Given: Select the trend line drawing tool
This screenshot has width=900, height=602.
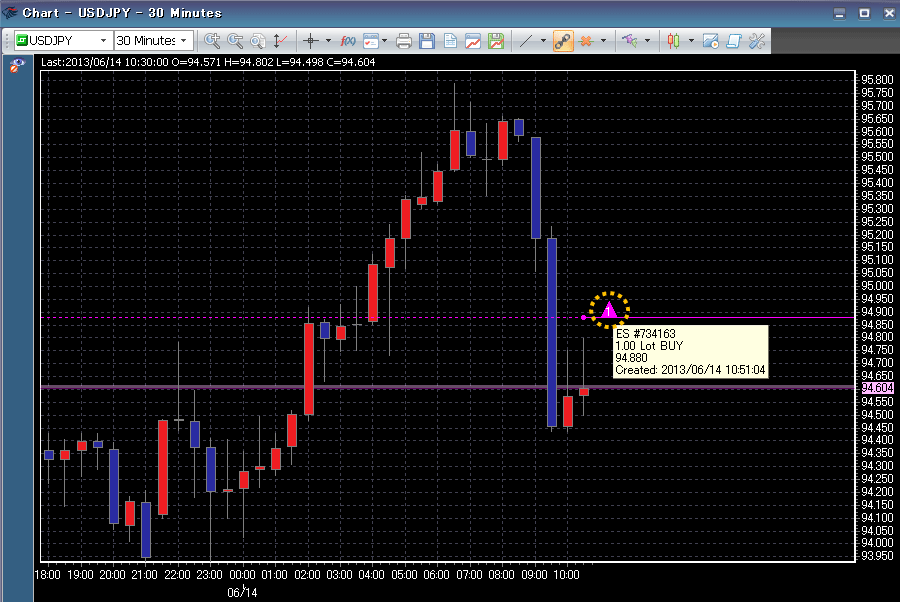Looking at the screenshot, I should (x=526, y=41).
